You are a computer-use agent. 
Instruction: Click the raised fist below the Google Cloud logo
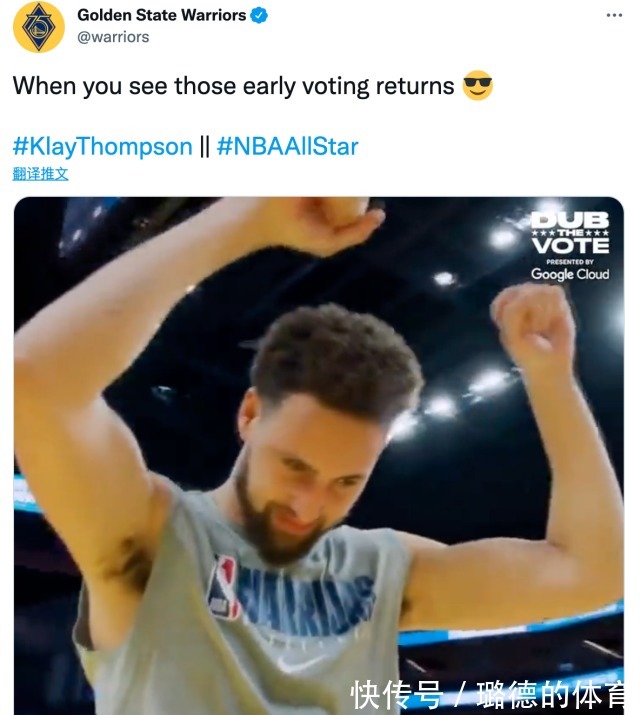(532, 320)
